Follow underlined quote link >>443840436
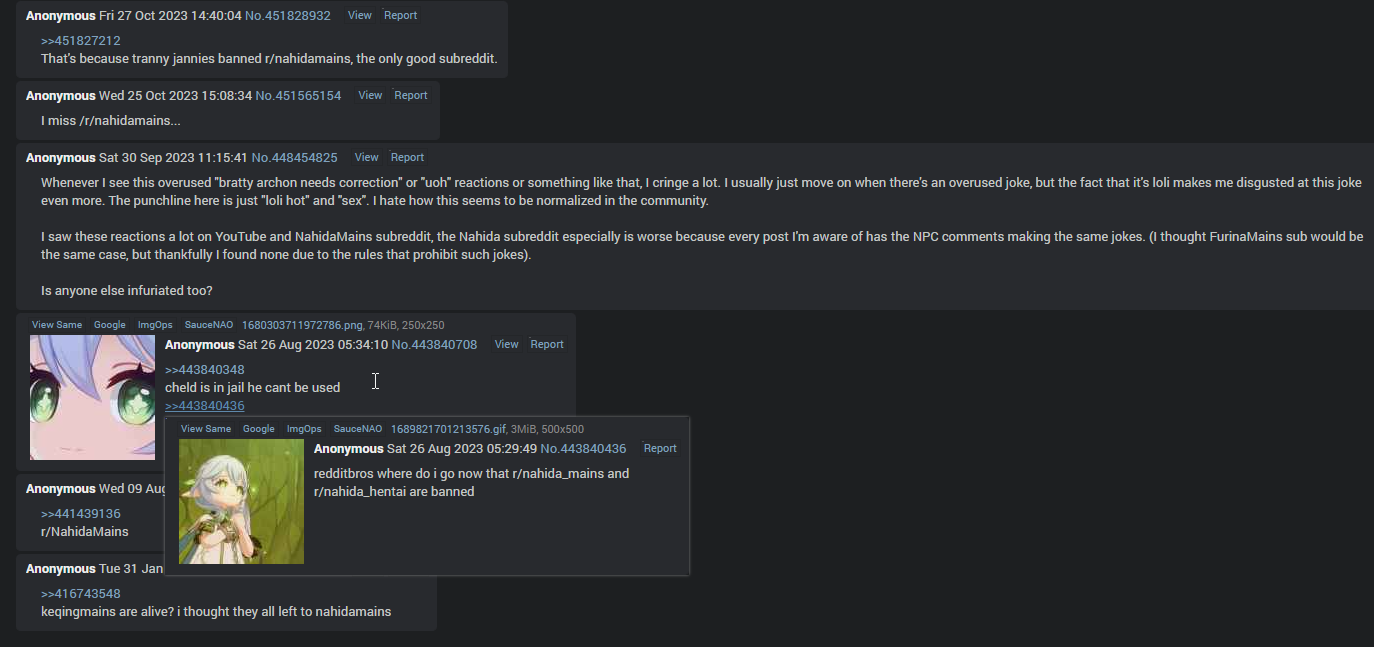 click(205, 405)
